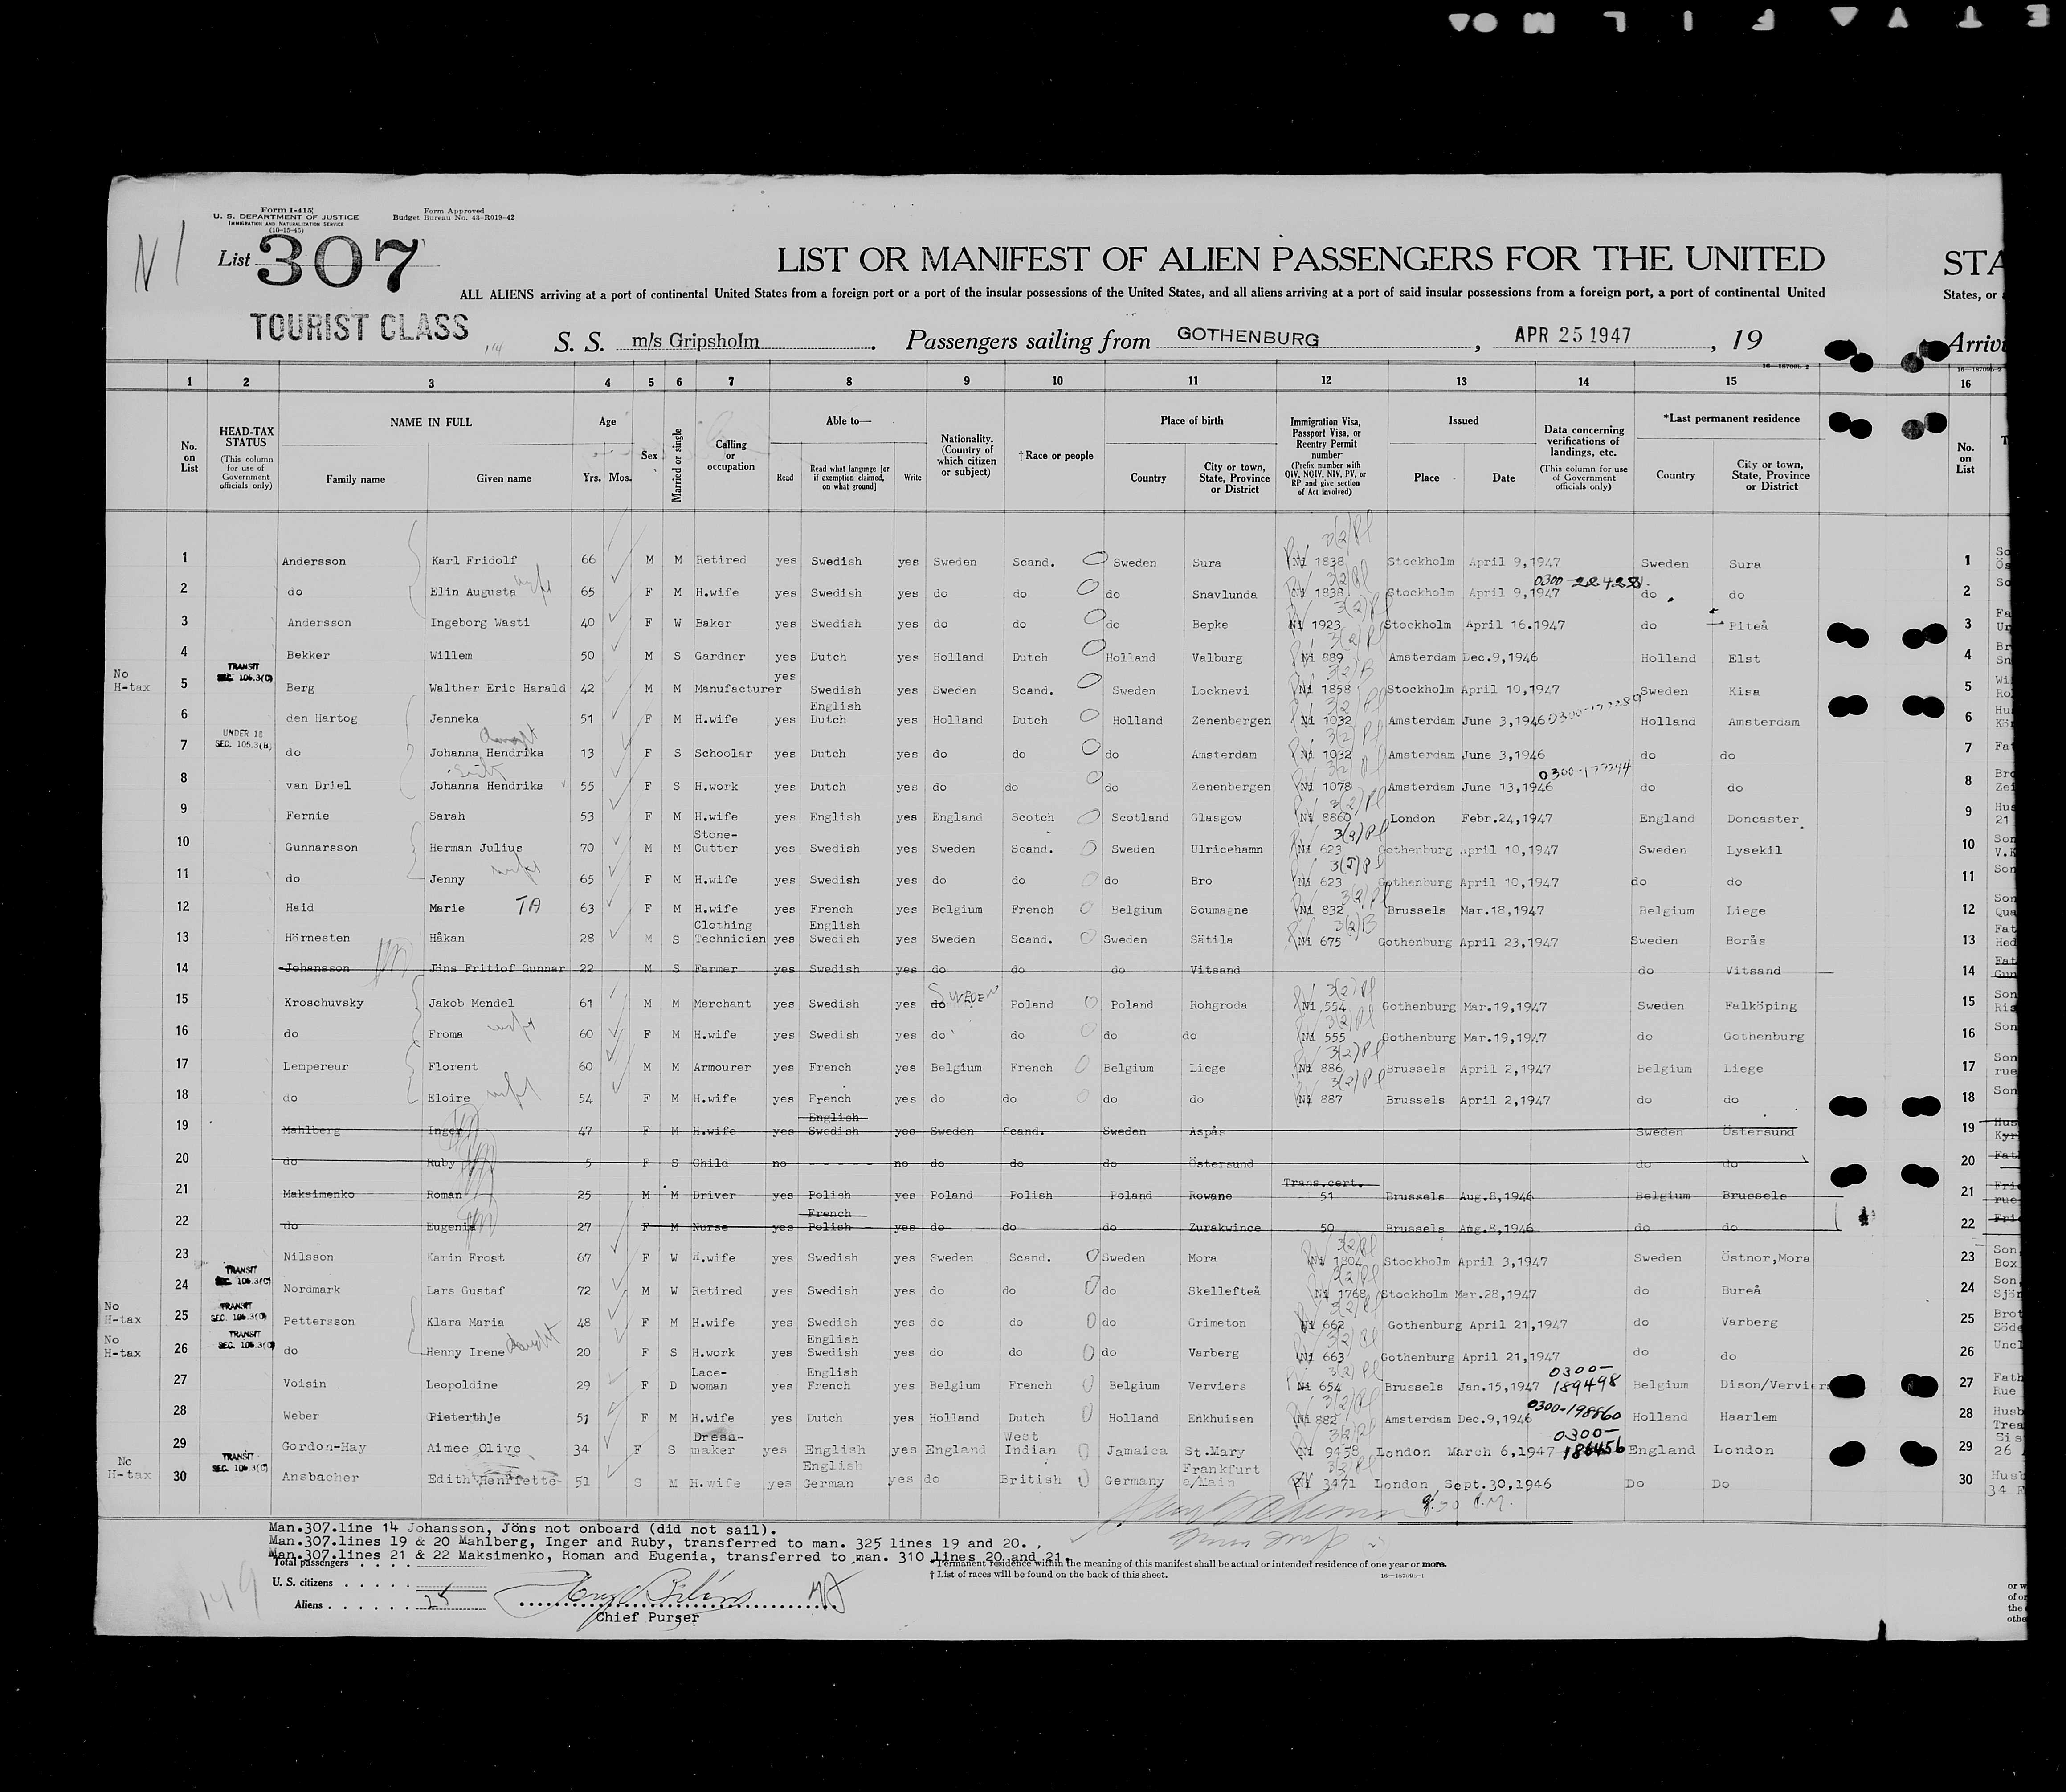Click the occupation Gardner
Screen dimensions: 2066x1792
tap(720, 656)
